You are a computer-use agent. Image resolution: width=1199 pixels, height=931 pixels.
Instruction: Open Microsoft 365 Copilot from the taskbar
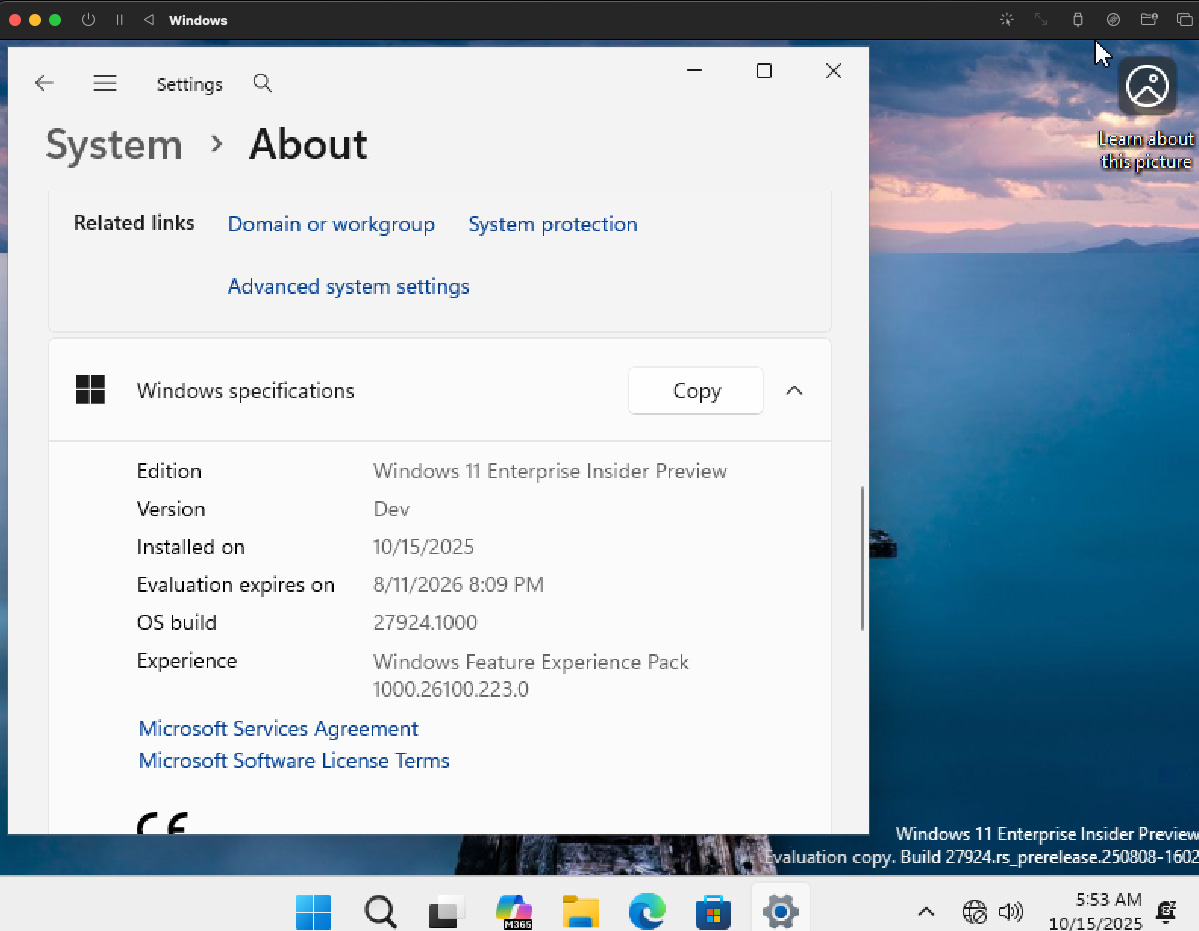[x=513, y=912]
